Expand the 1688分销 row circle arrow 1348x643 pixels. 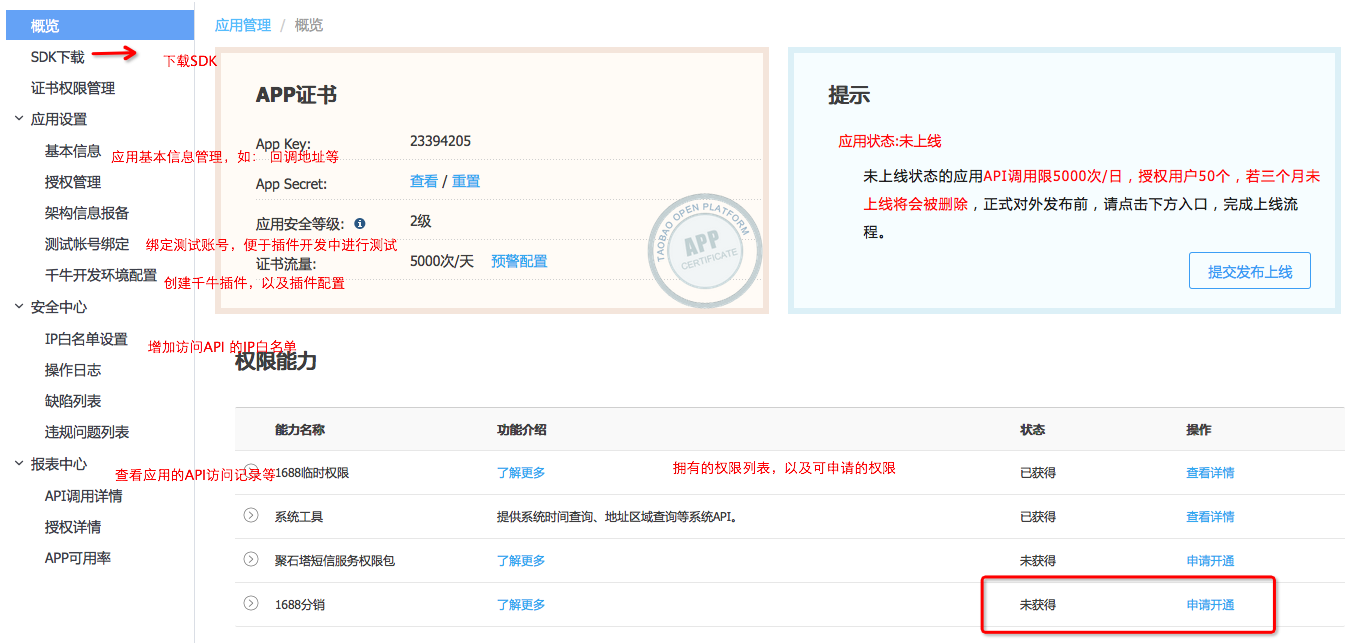pyautogui.click(x=251, y=603)
